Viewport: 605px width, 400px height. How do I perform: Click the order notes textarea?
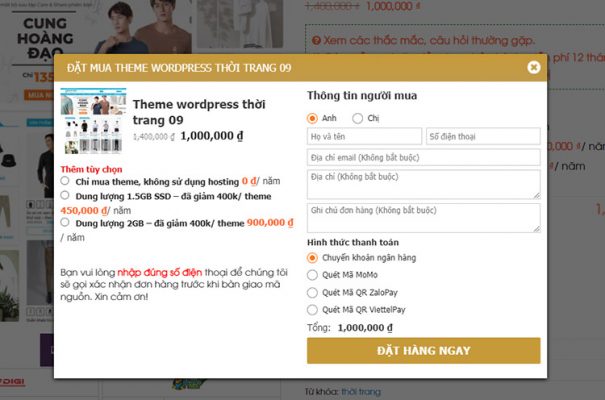tap(423, 217)
